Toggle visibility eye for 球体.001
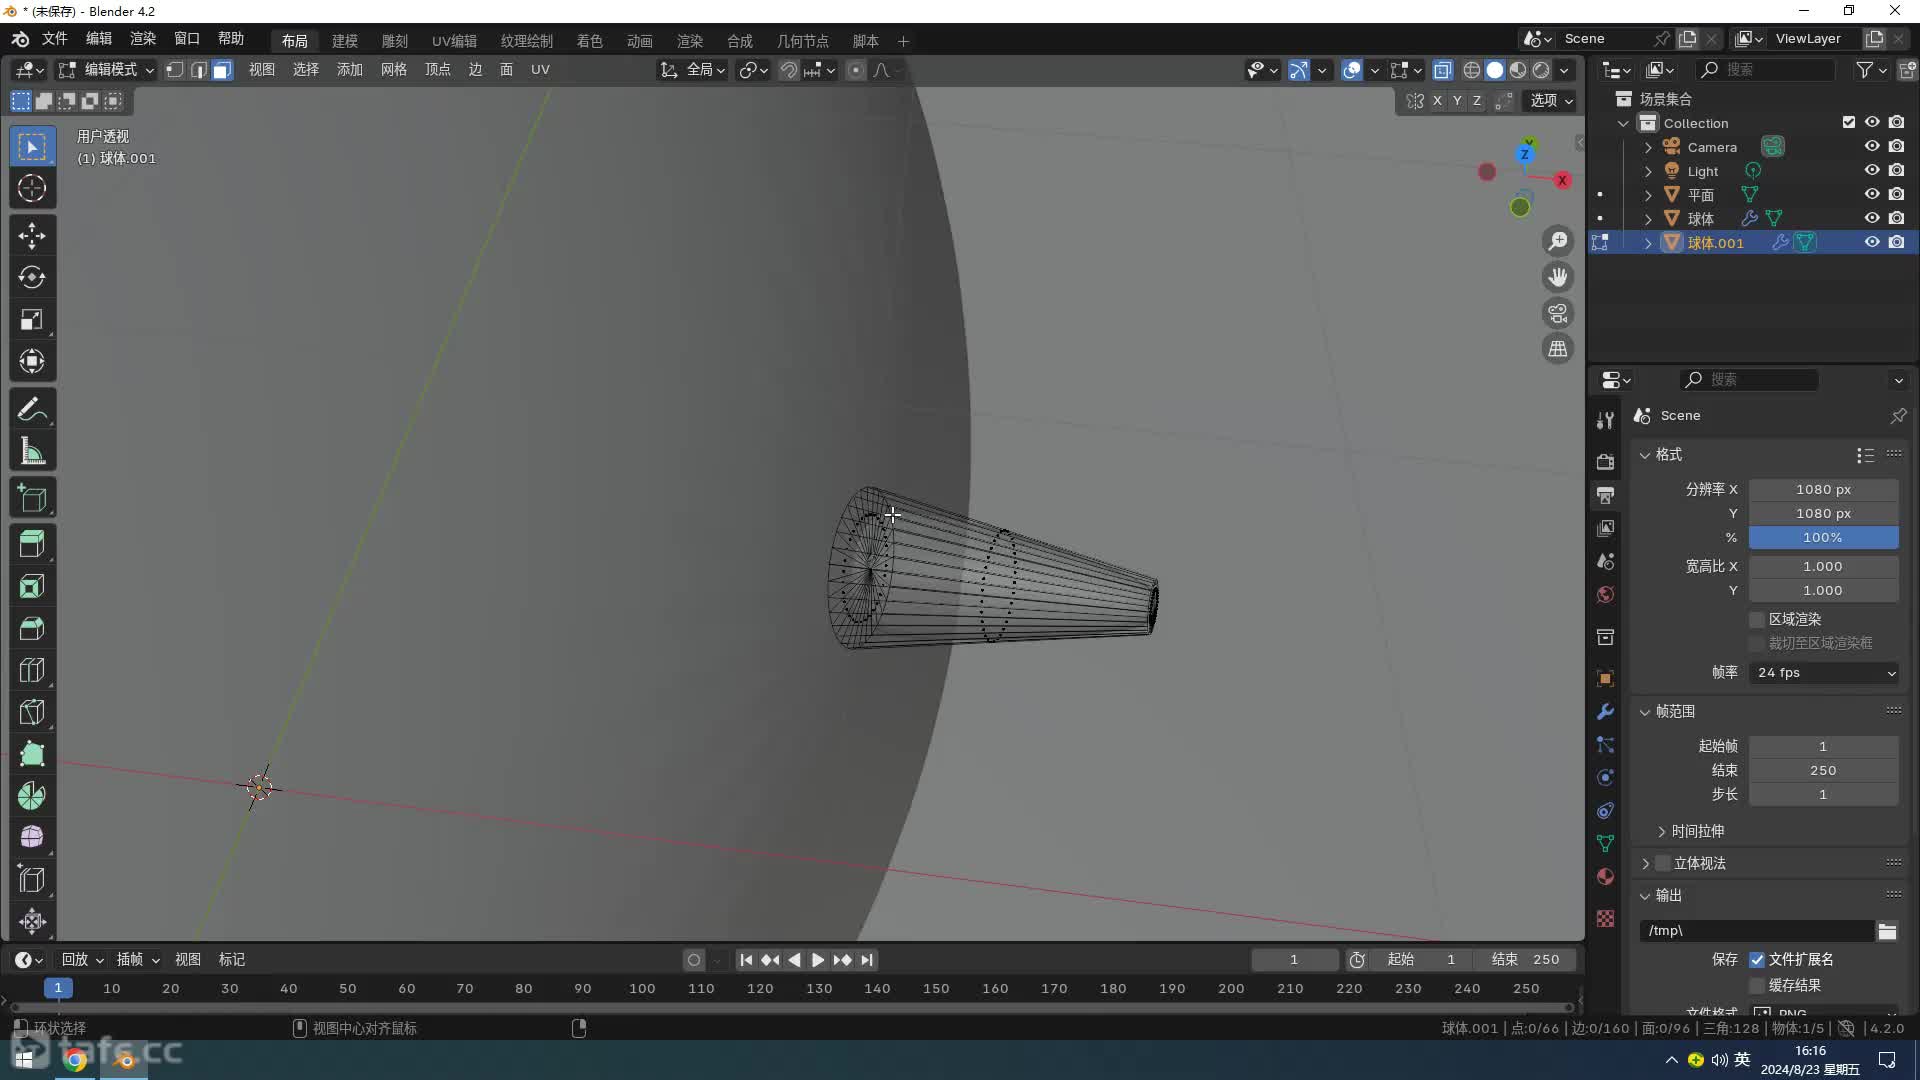1920x1080 pixels. tap(1872, 243)
